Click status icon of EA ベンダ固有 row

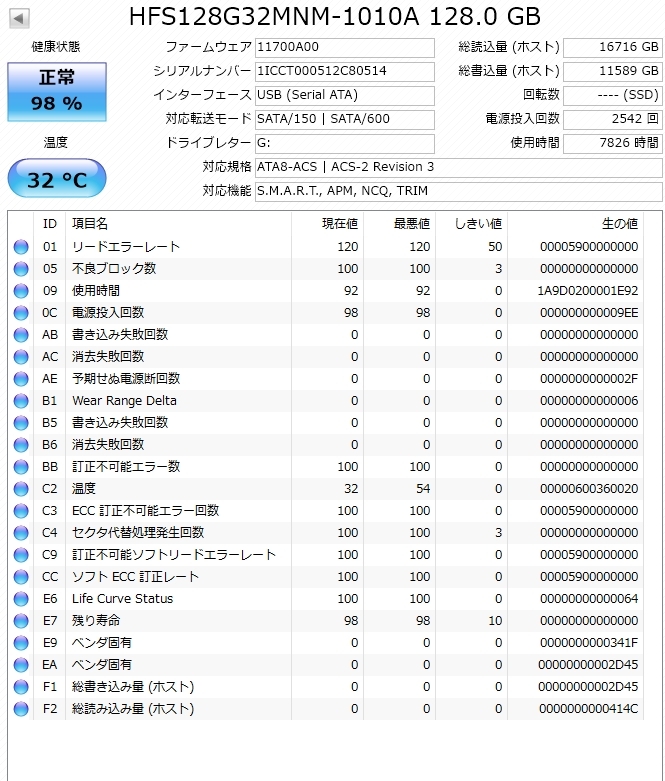click(x=21, y=665)
